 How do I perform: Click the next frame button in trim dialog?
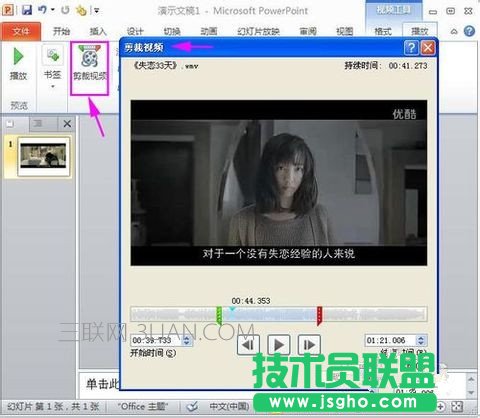(x=309, y=345)
